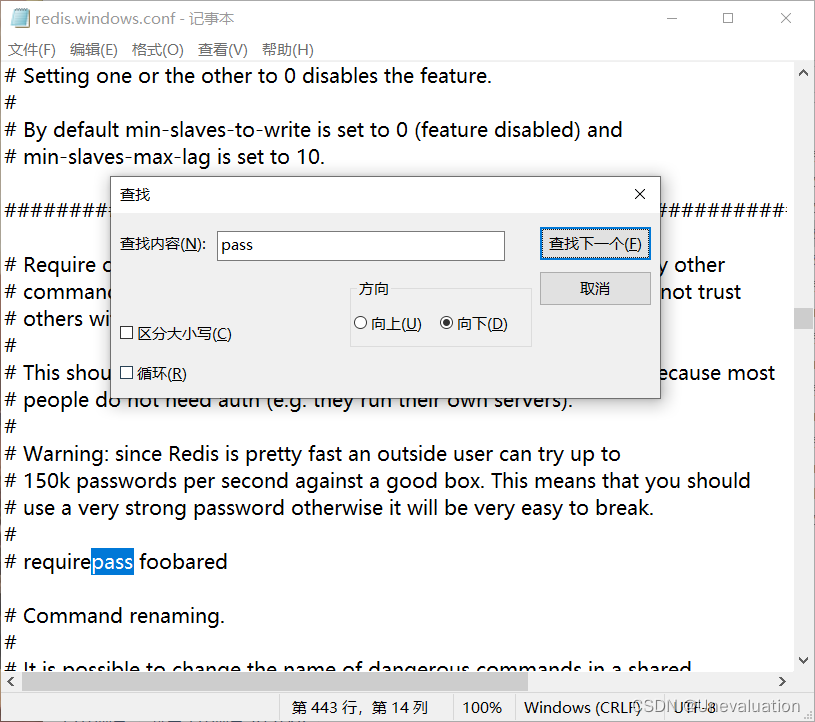The width and height of the screenshot is (815, 722).
Task: Click the vertical scrollbar up arrow
Action: click(803, 73)
